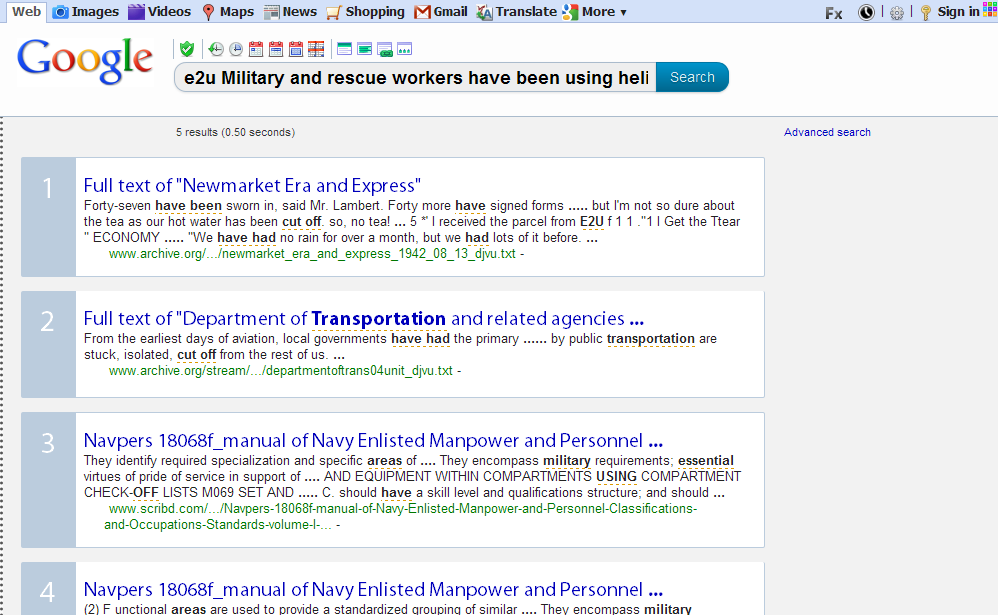The width and height of the screenshot is (998, 615).
Task: Open Maps from the top bar
Action: point(228,11)
